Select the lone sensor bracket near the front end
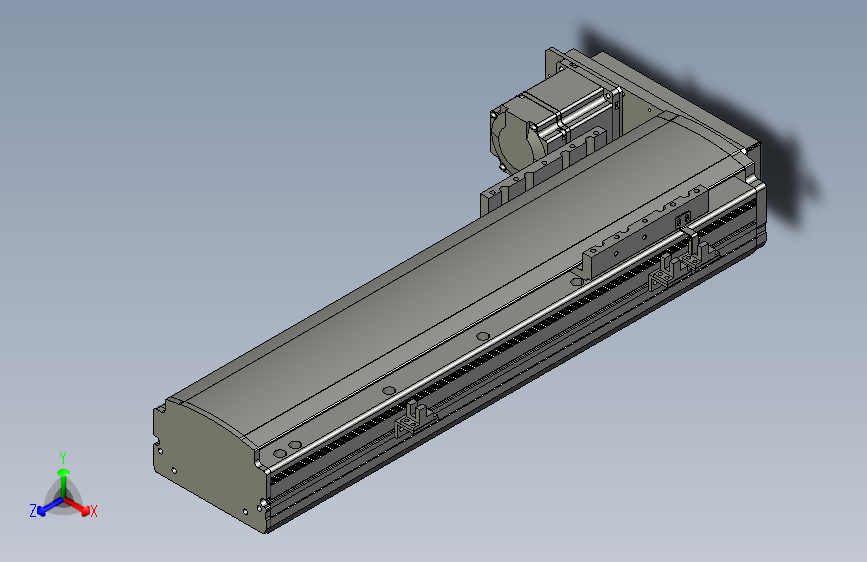 pos(414,420)
